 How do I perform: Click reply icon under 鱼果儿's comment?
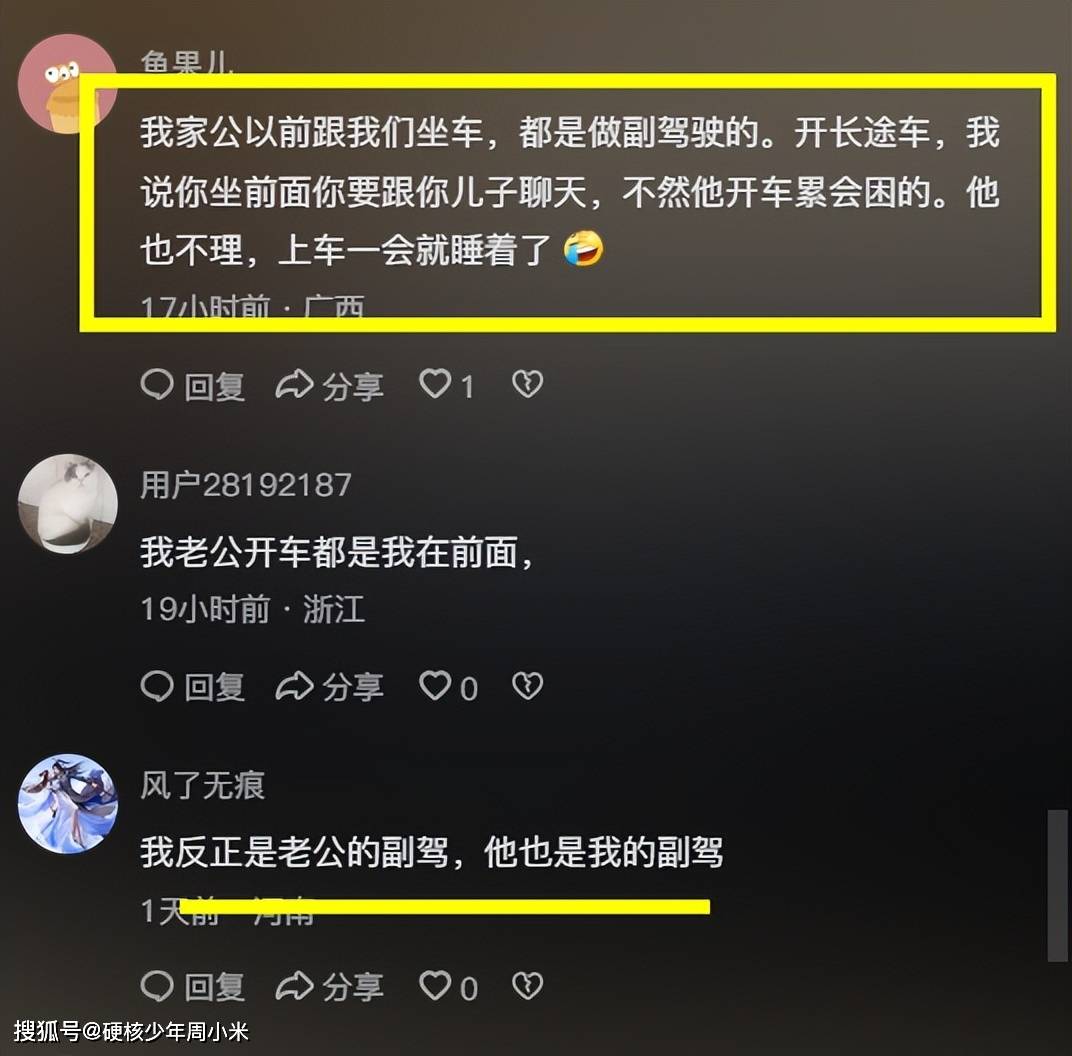[157, 385]
